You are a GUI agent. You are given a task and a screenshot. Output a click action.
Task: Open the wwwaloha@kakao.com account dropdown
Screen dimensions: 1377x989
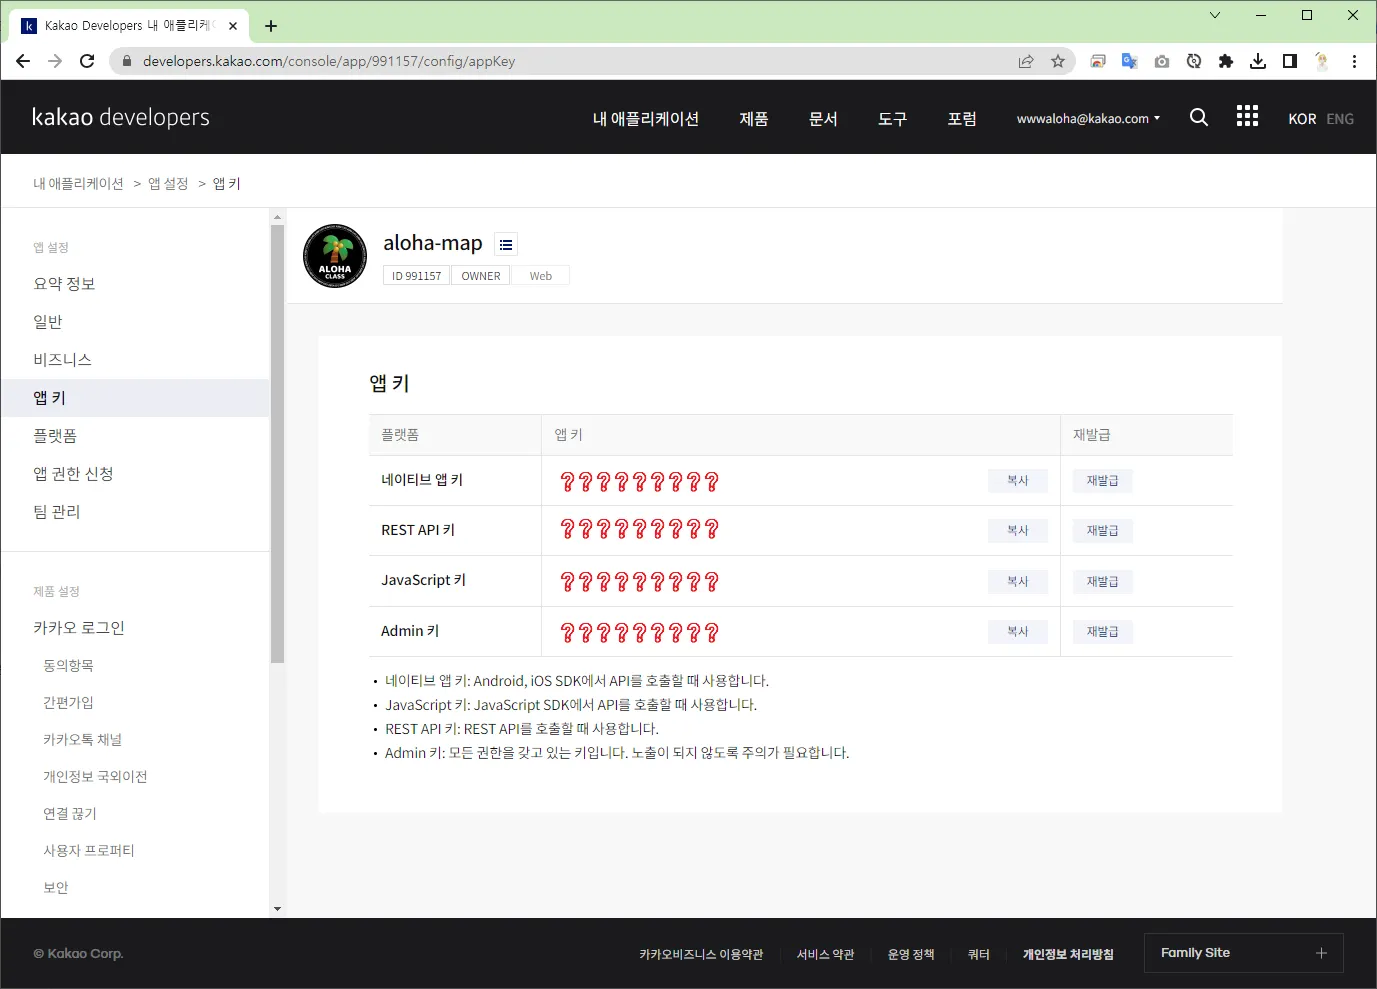click(1088, 118)
